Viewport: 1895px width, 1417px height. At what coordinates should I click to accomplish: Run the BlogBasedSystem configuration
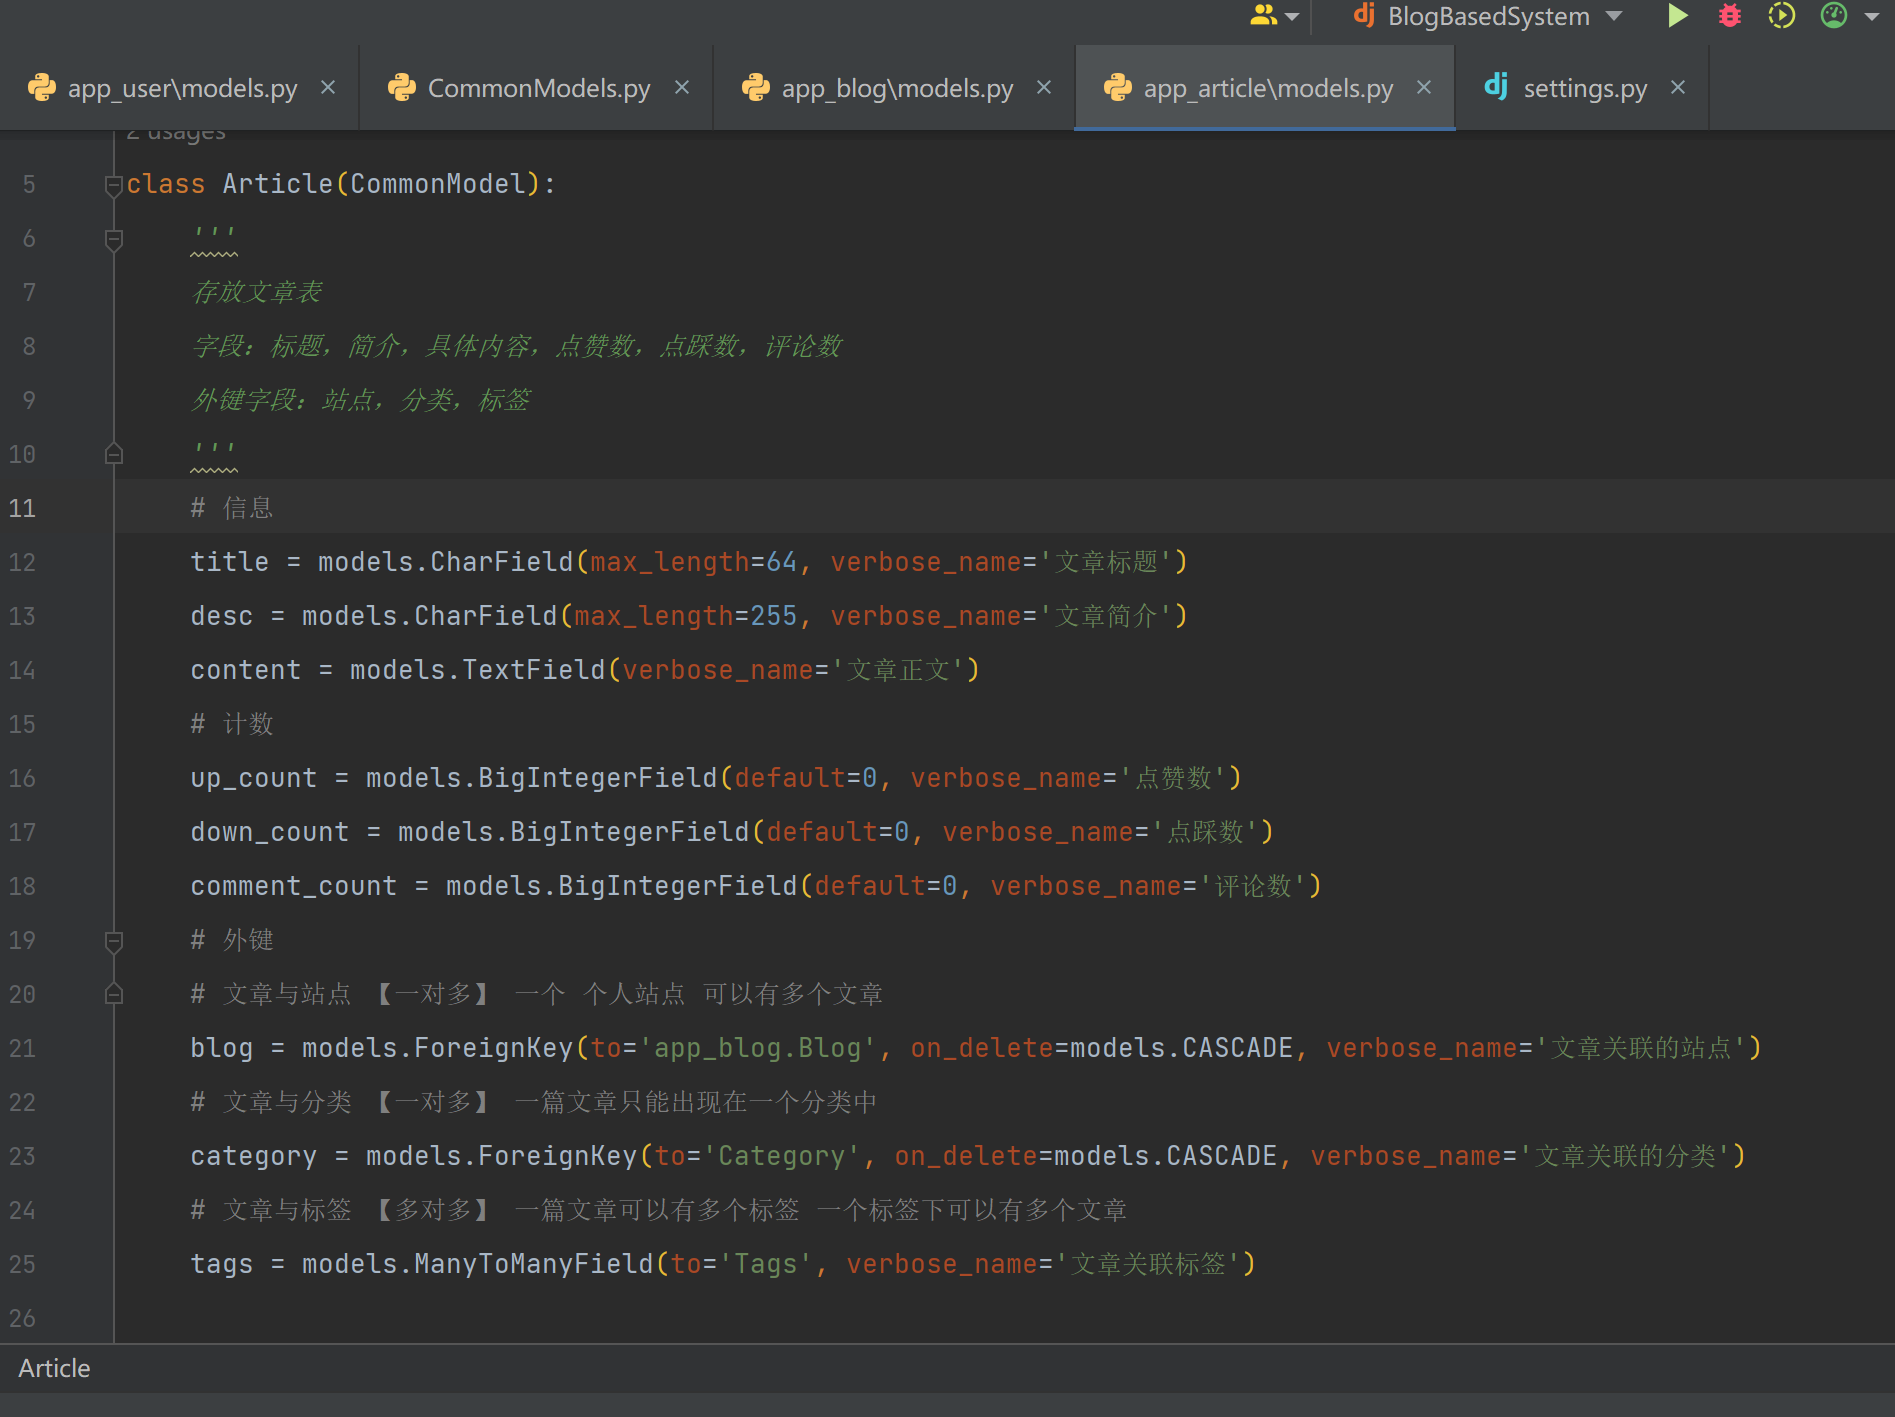[x=1677, y=16]
